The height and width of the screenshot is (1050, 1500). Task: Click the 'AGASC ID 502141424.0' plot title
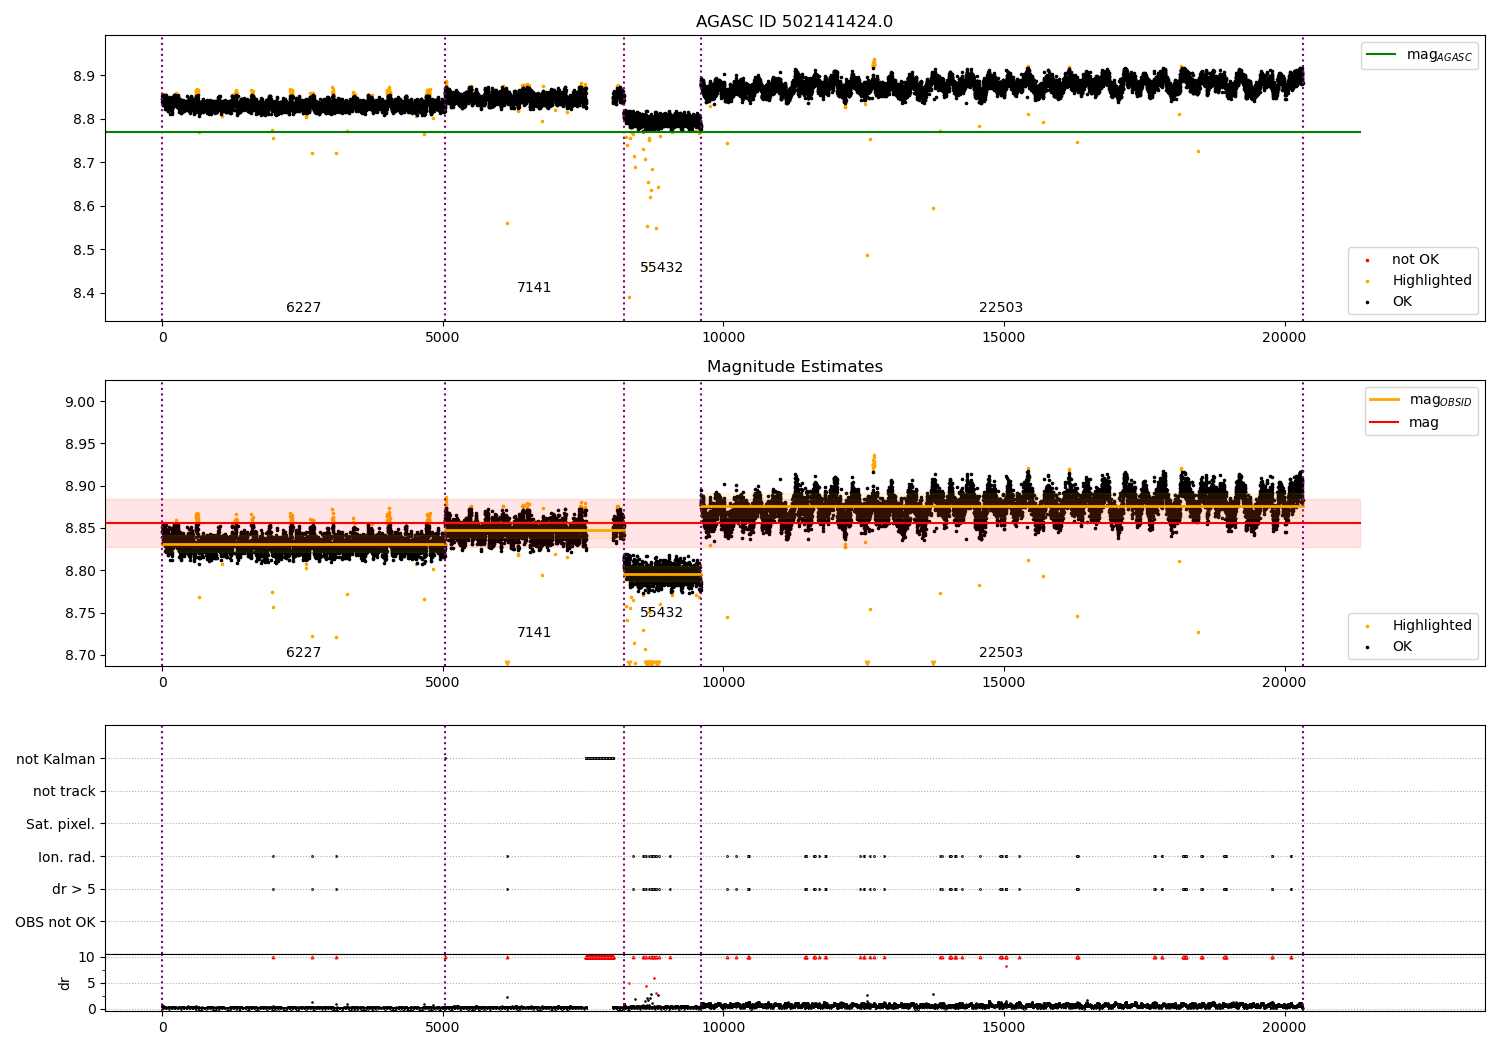tap(794, 22)
